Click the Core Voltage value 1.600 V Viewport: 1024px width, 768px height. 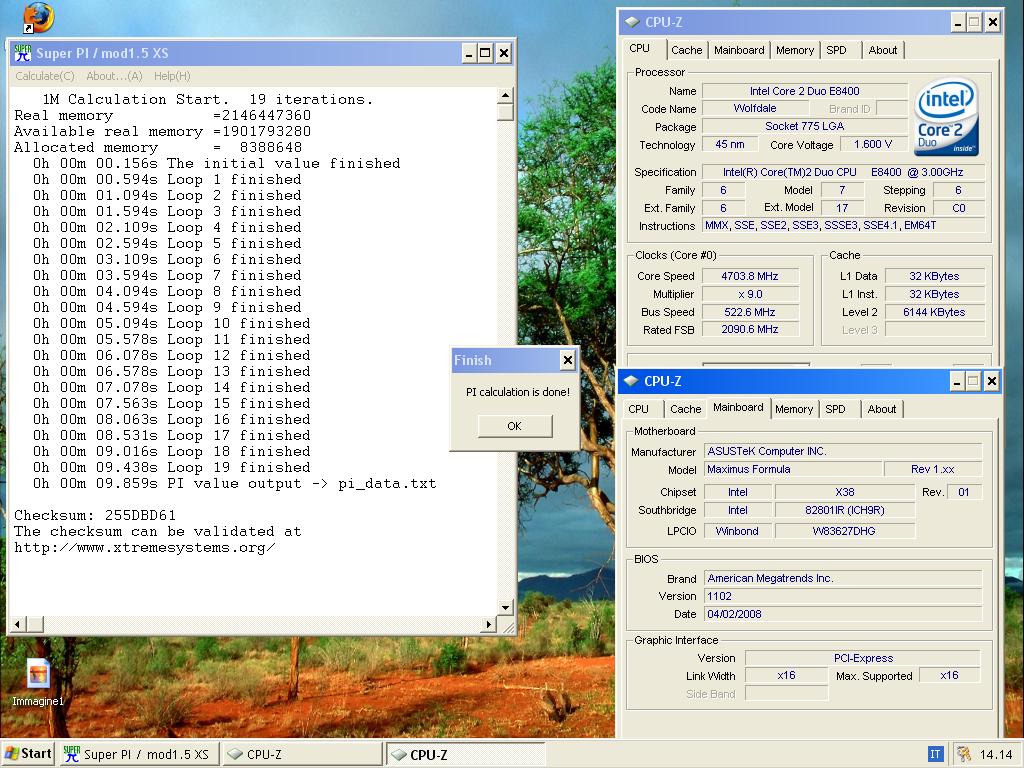click(873, 144)
